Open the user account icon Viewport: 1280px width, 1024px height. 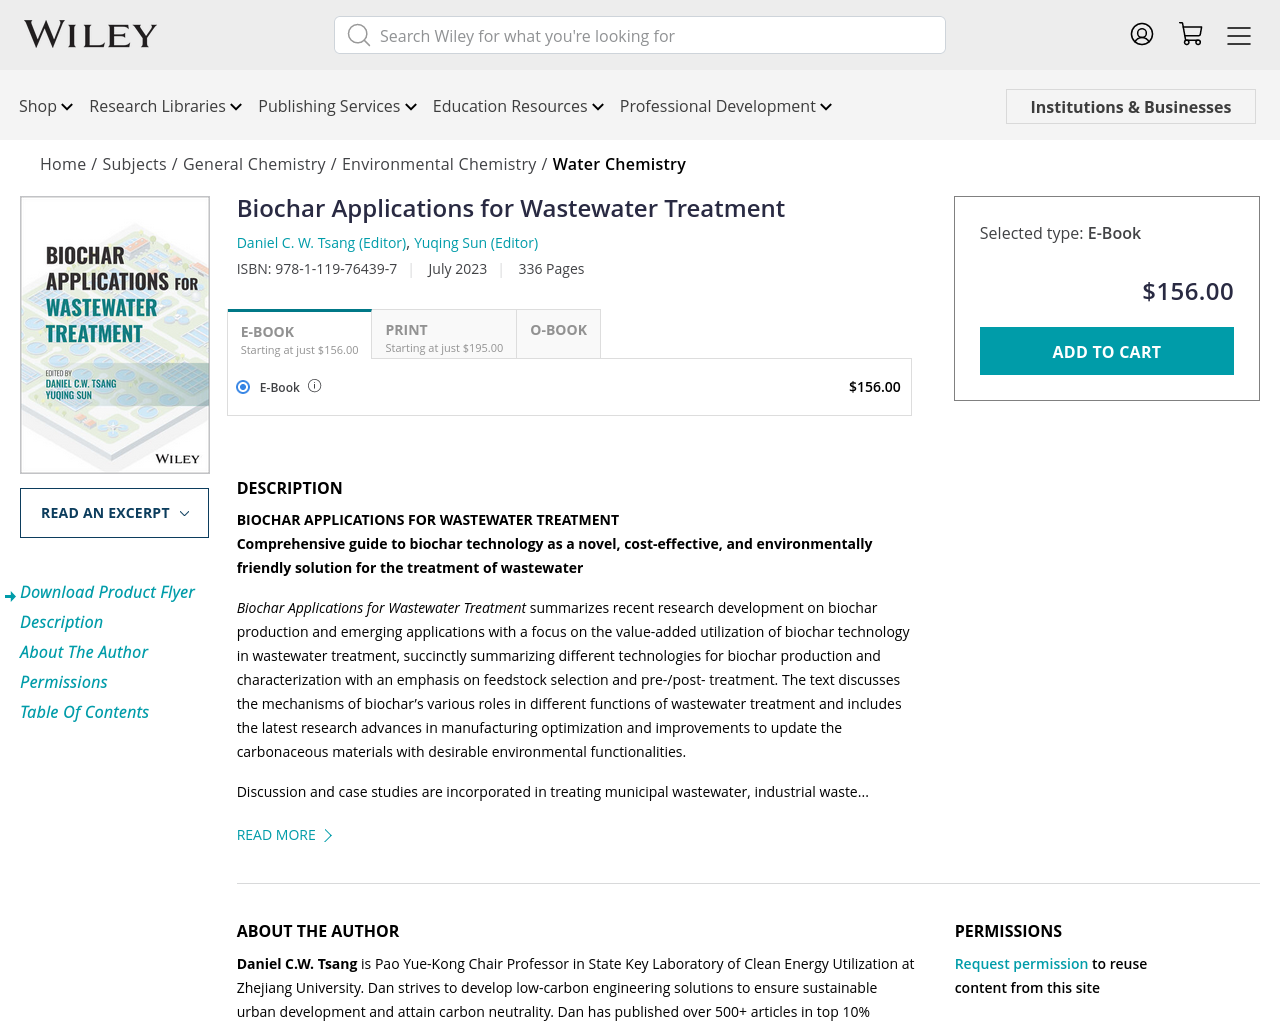[1142, 34]
